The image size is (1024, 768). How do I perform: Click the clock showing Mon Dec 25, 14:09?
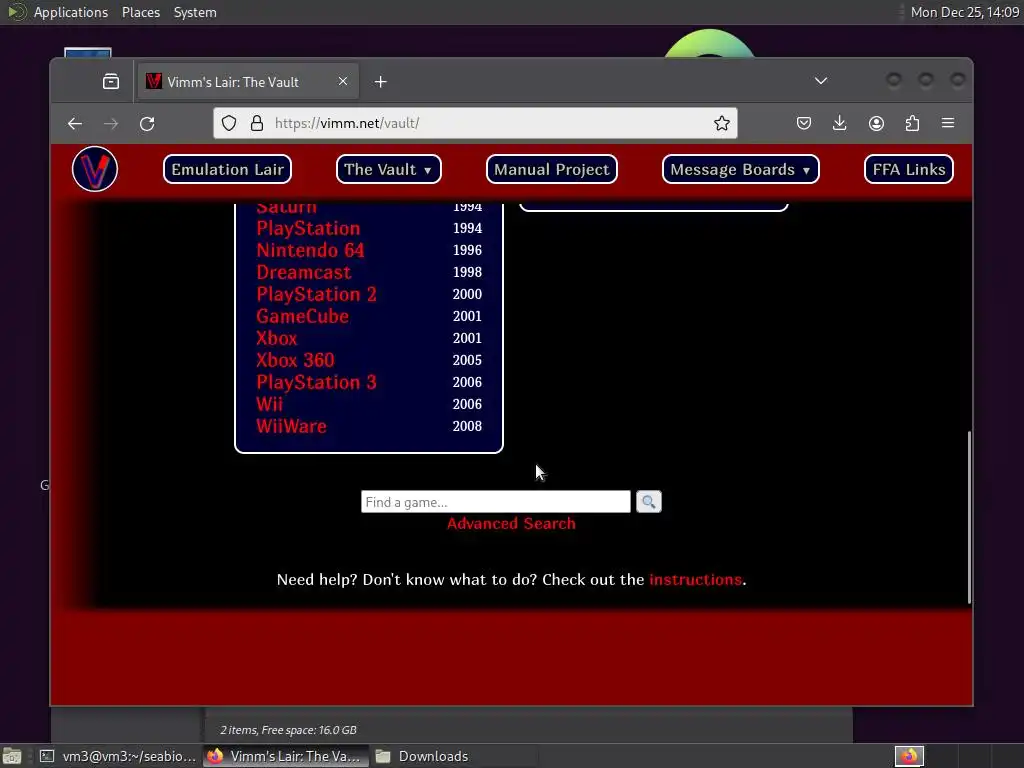point(965,12)
